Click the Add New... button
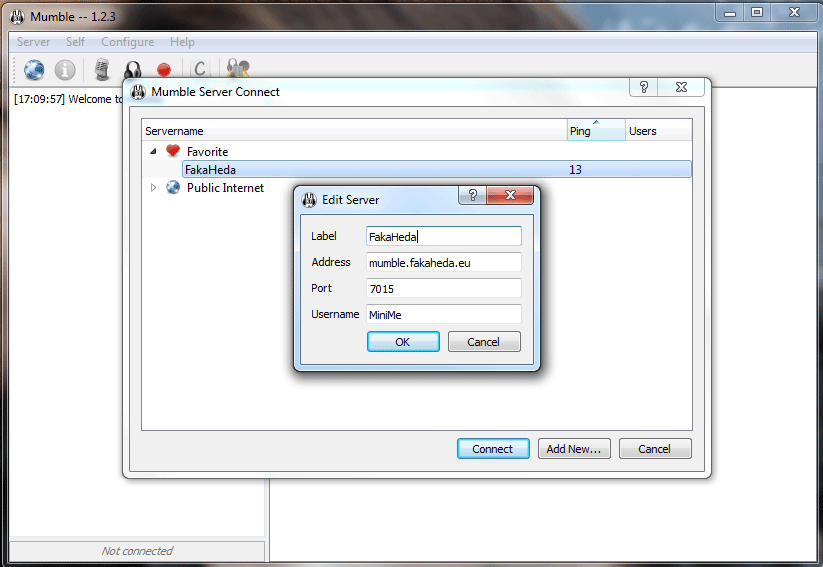The height and width of the screenshot is (567, 823). (574, 449)
